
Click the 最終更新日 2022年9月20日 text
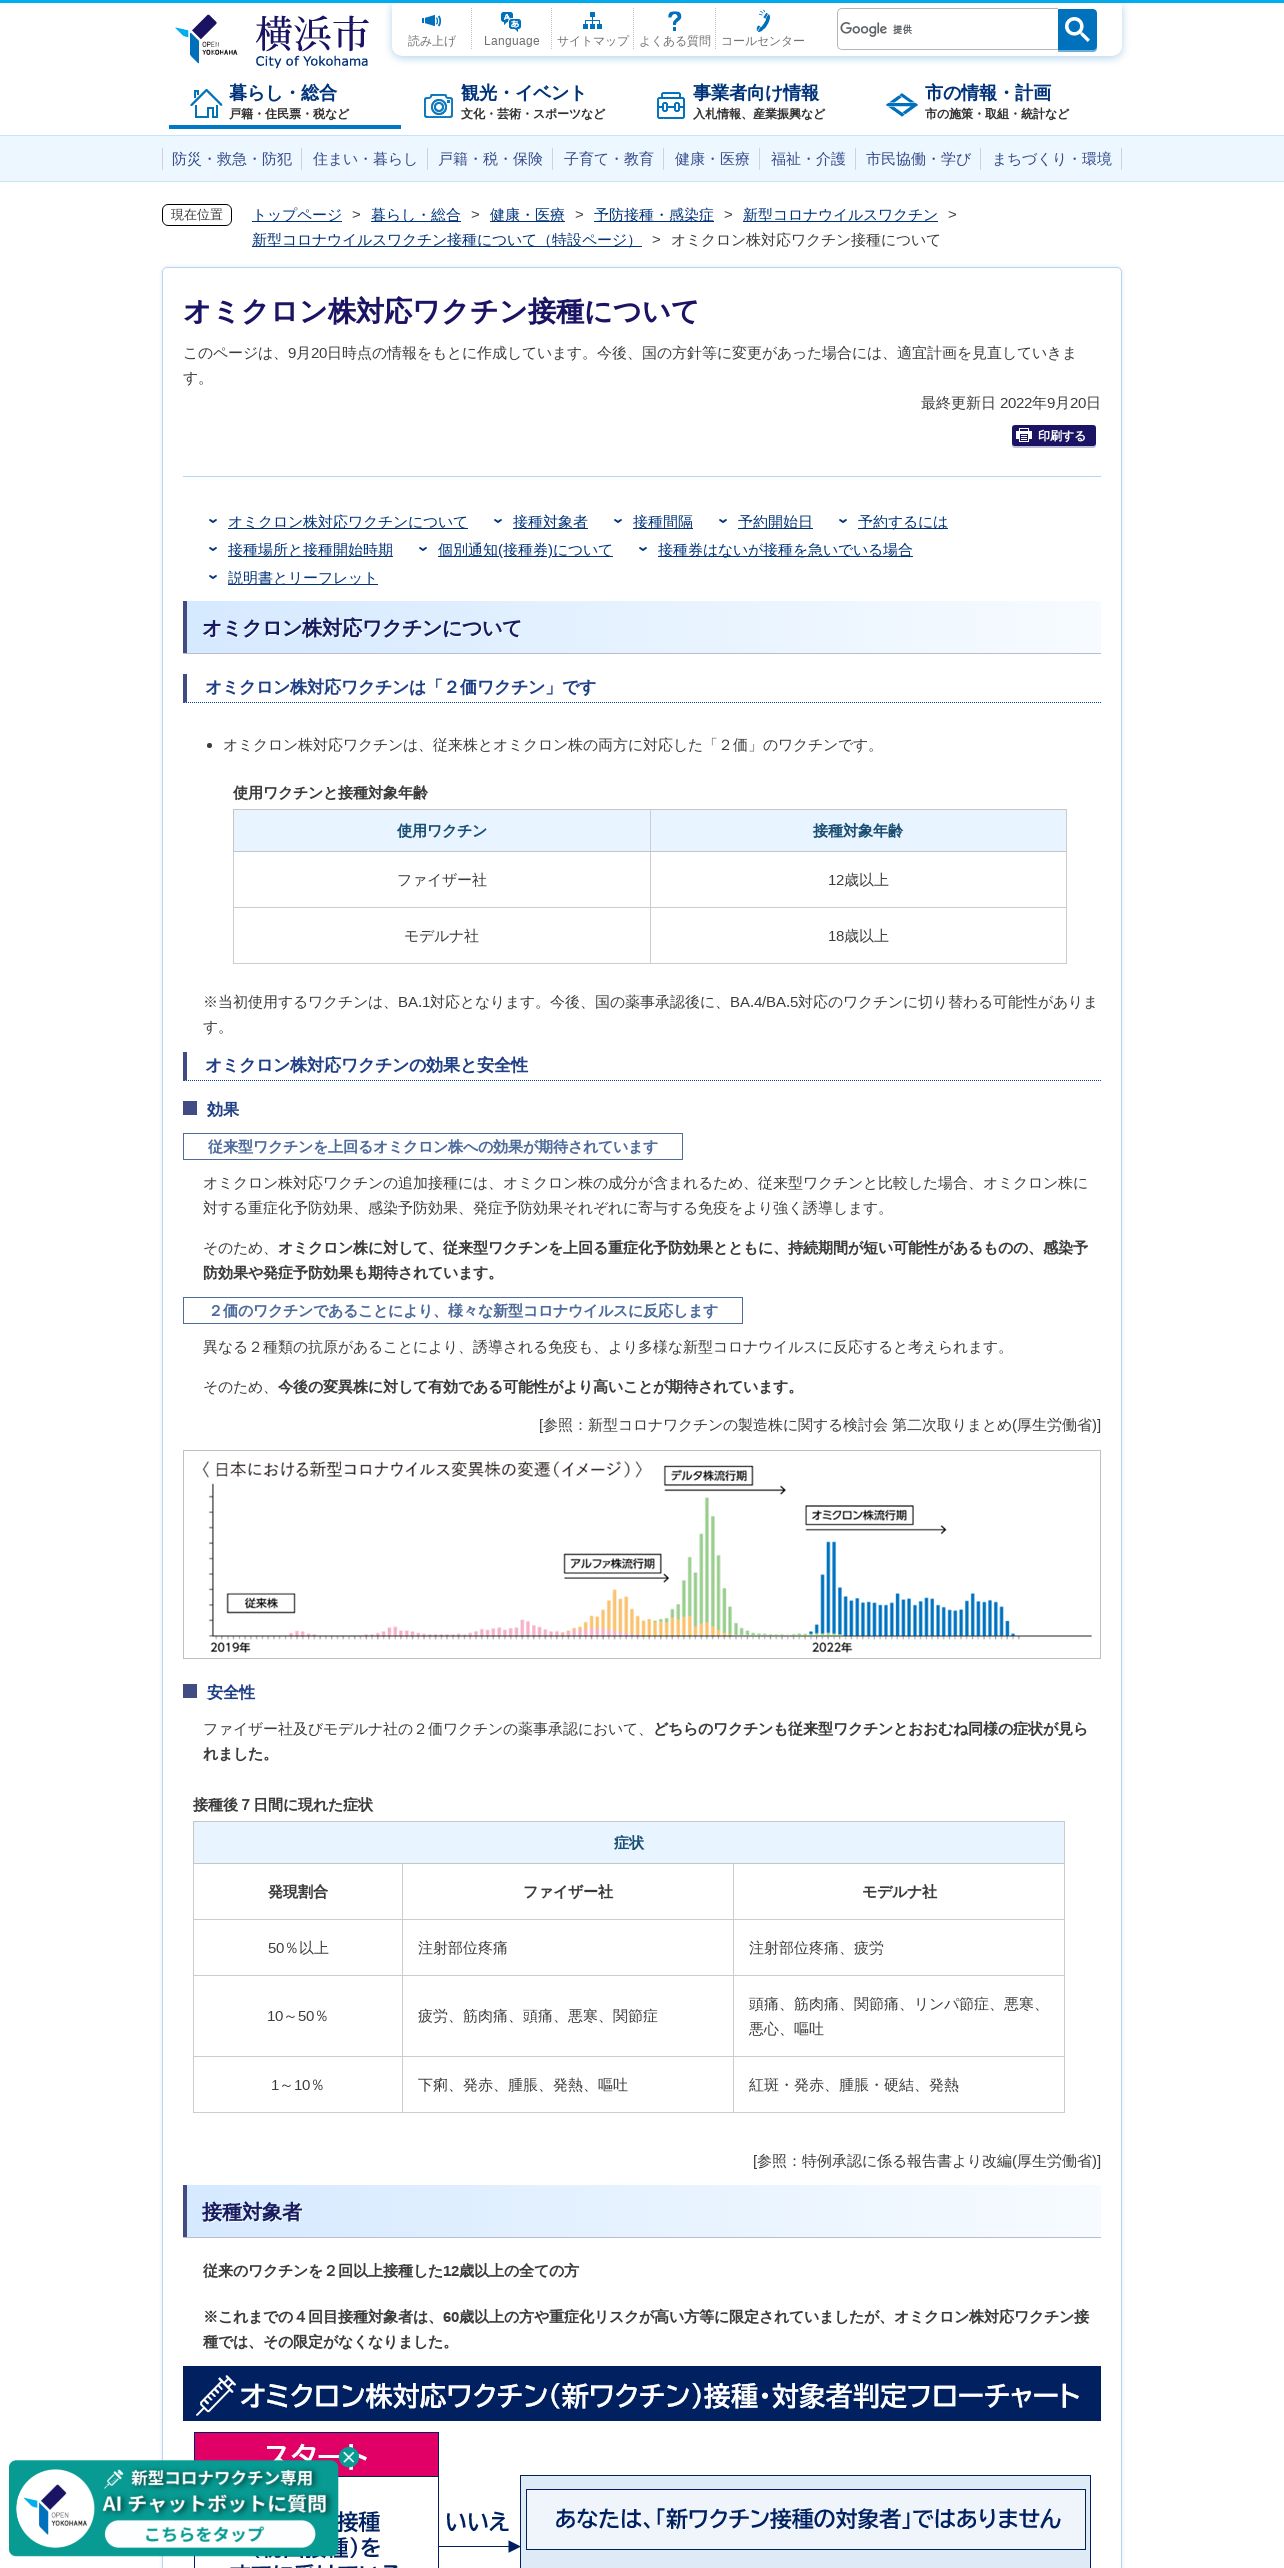(x=1010, y=403)
